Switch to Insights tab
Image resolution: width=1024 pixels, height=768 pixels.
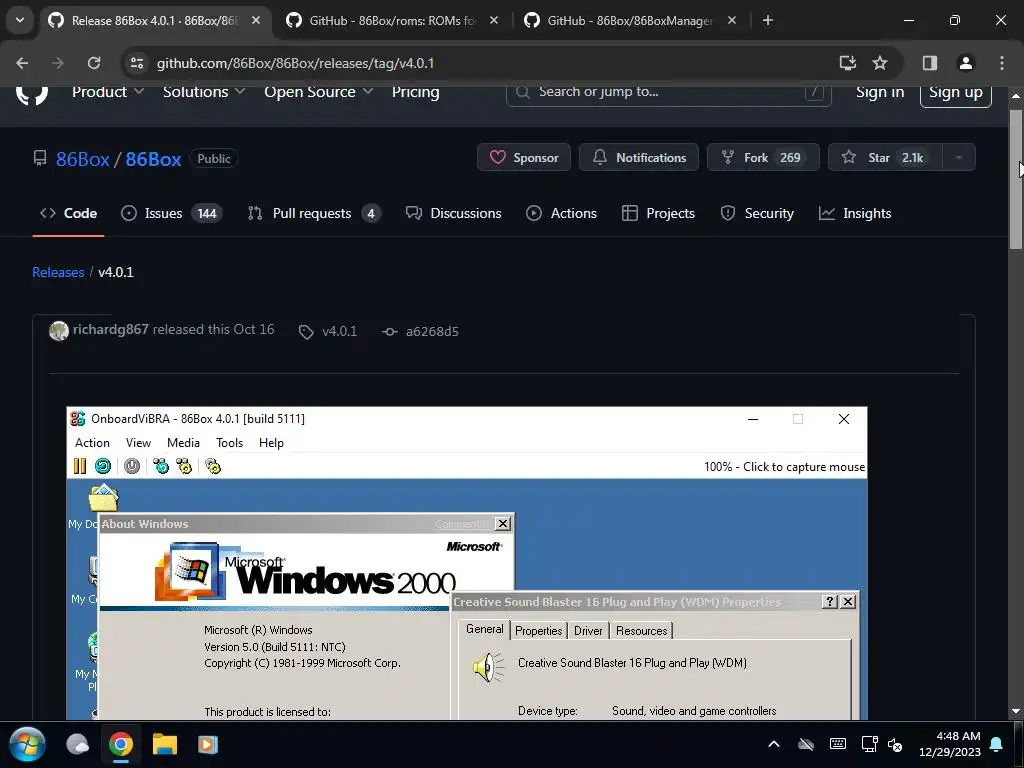coord(855,214)
